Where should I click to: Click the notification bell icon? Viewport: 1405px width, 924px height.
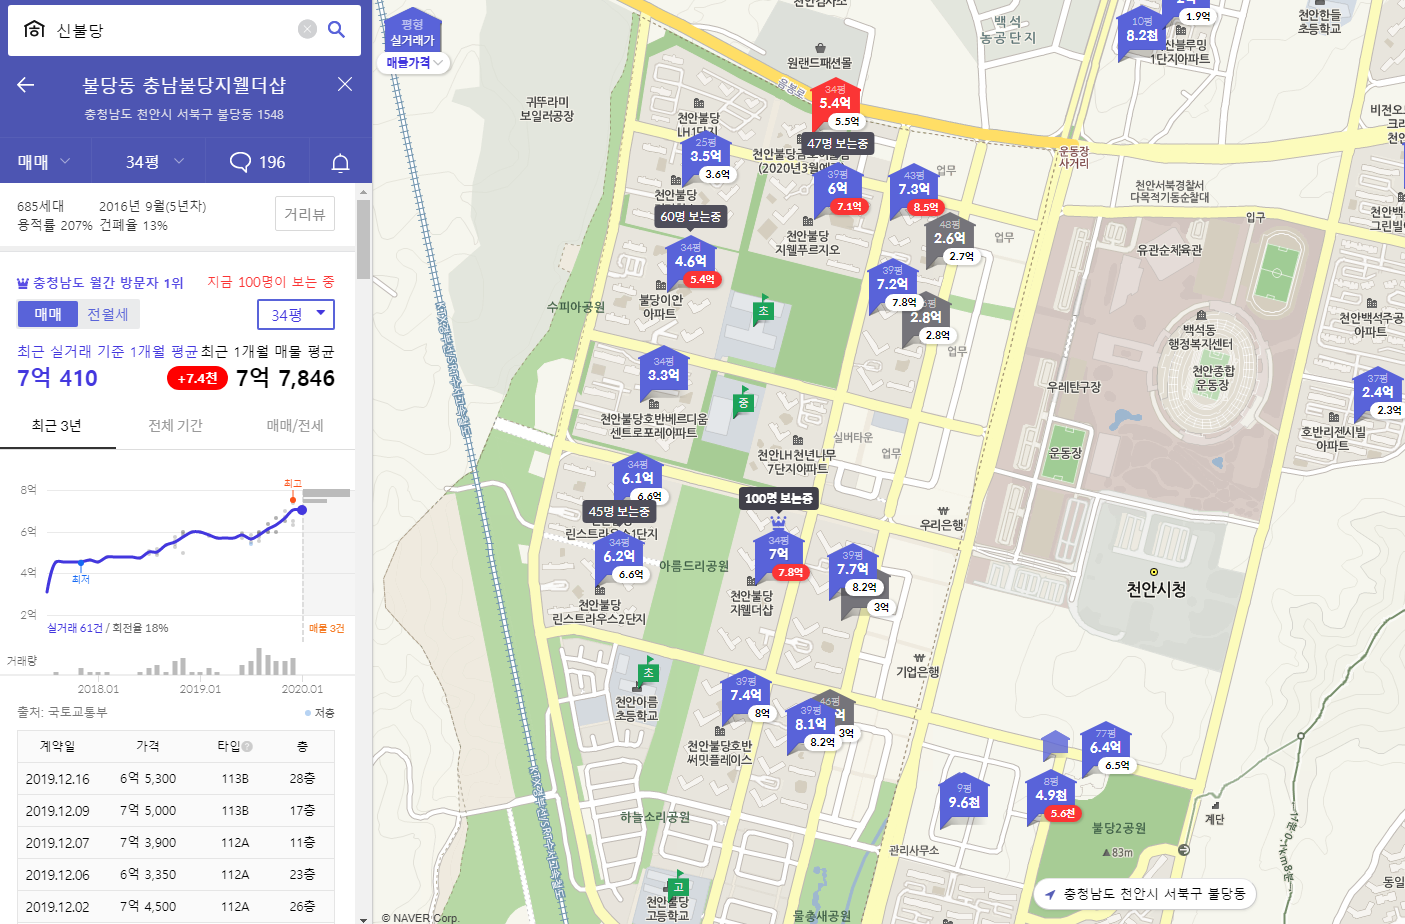point(340,162)
